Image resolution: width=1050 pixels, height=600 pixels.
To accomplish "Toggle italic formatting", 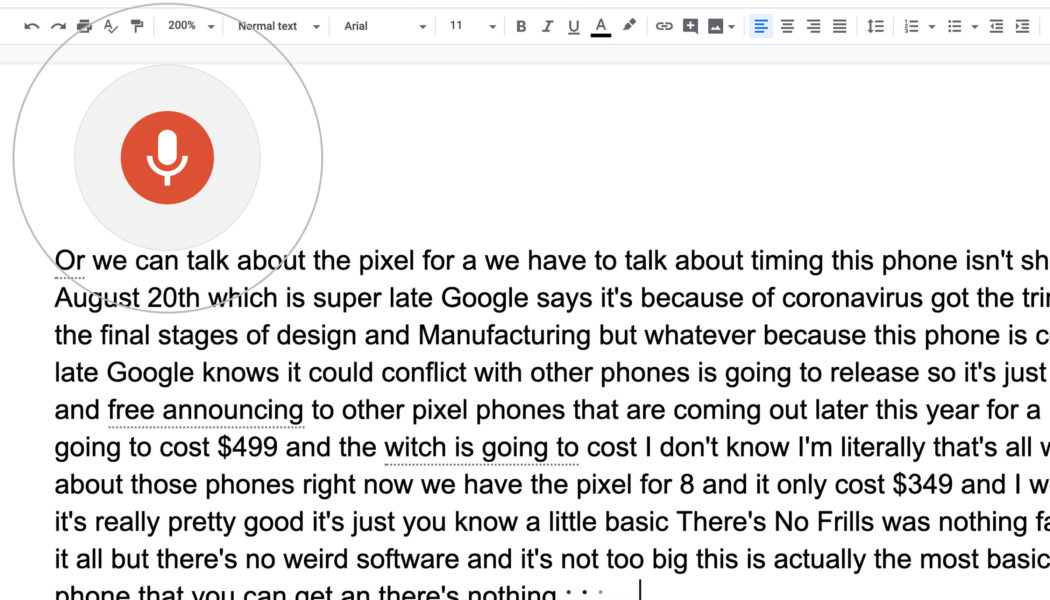I will click(x=547, y=26).
